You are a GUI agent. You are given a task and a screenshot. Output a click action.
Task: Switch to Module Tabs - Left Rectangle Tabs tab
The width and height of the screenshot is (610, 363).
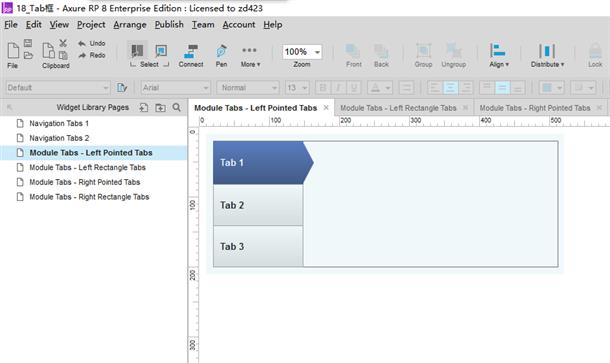click(x=398, y=108)
